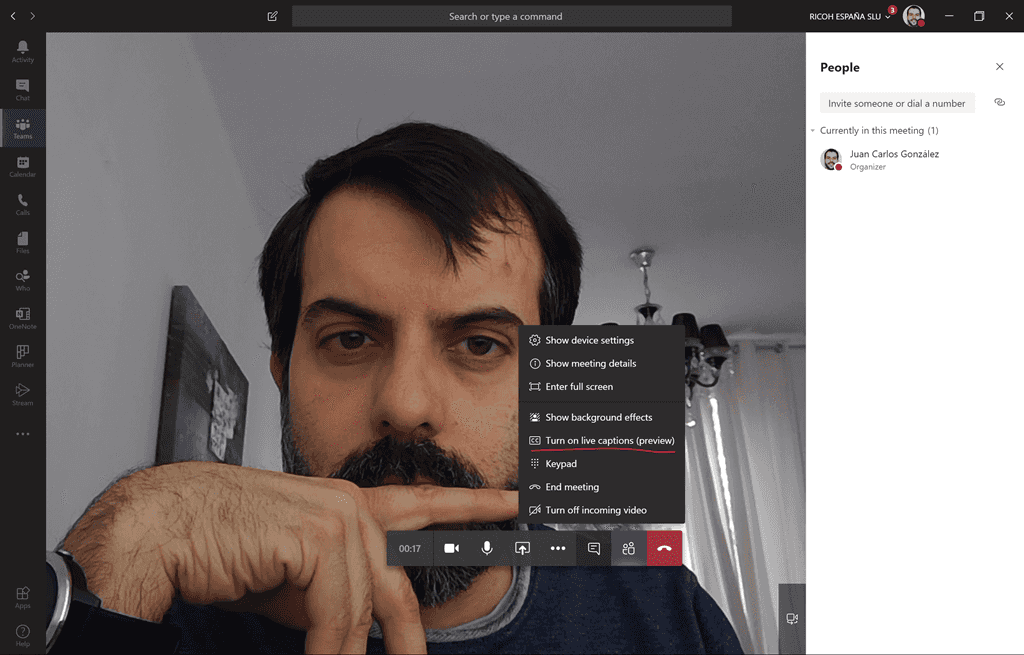Open the Apps store

23,597
